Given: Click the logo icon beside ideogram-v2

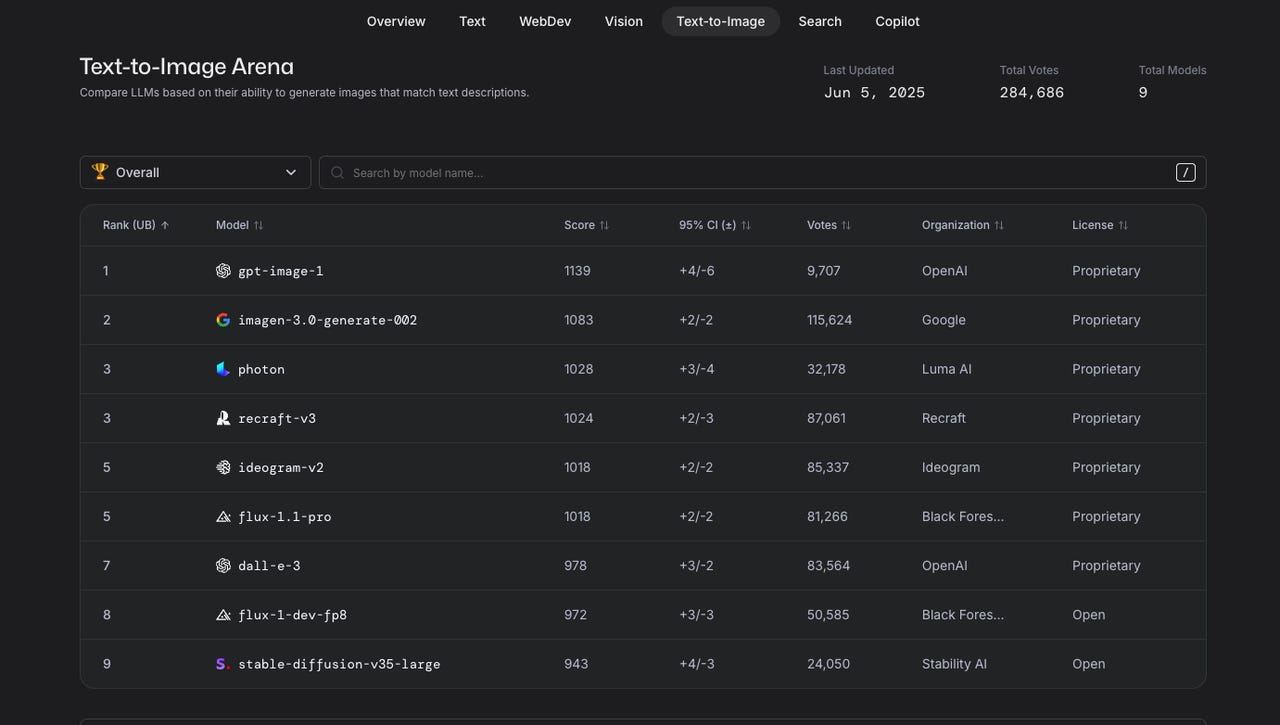Looking at the screenshot, I should pyautogui.click(x=223, y=467).
